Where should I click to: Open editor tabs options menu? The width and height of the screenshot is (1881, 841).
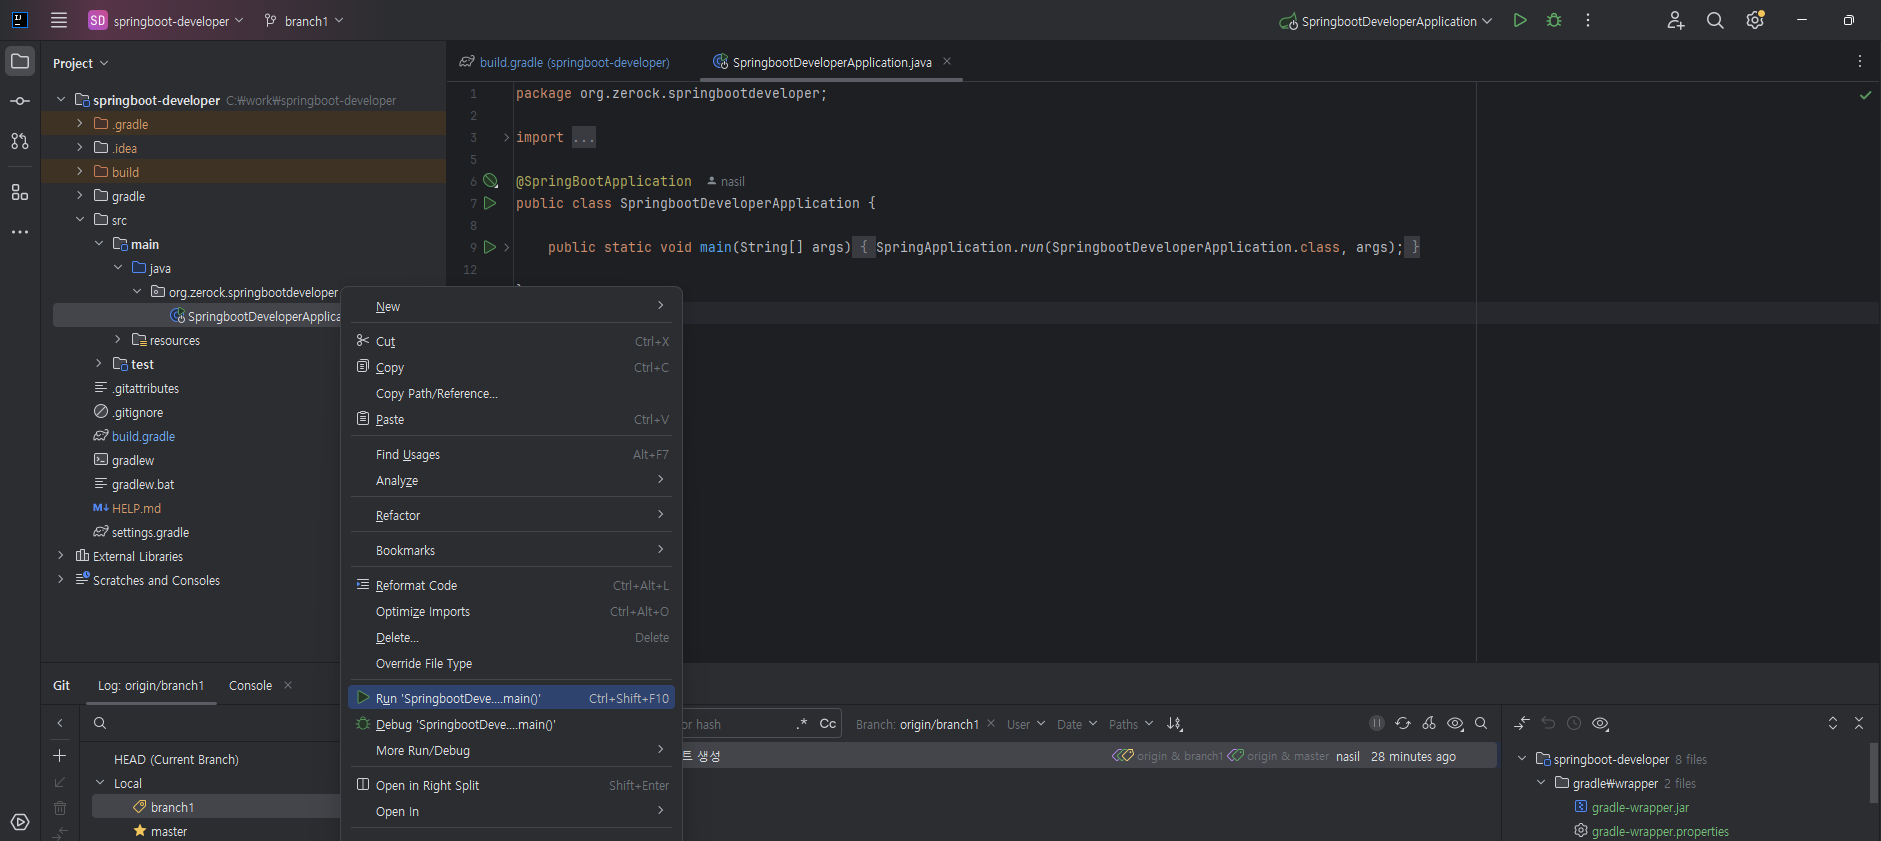[x=1860, y=62]
